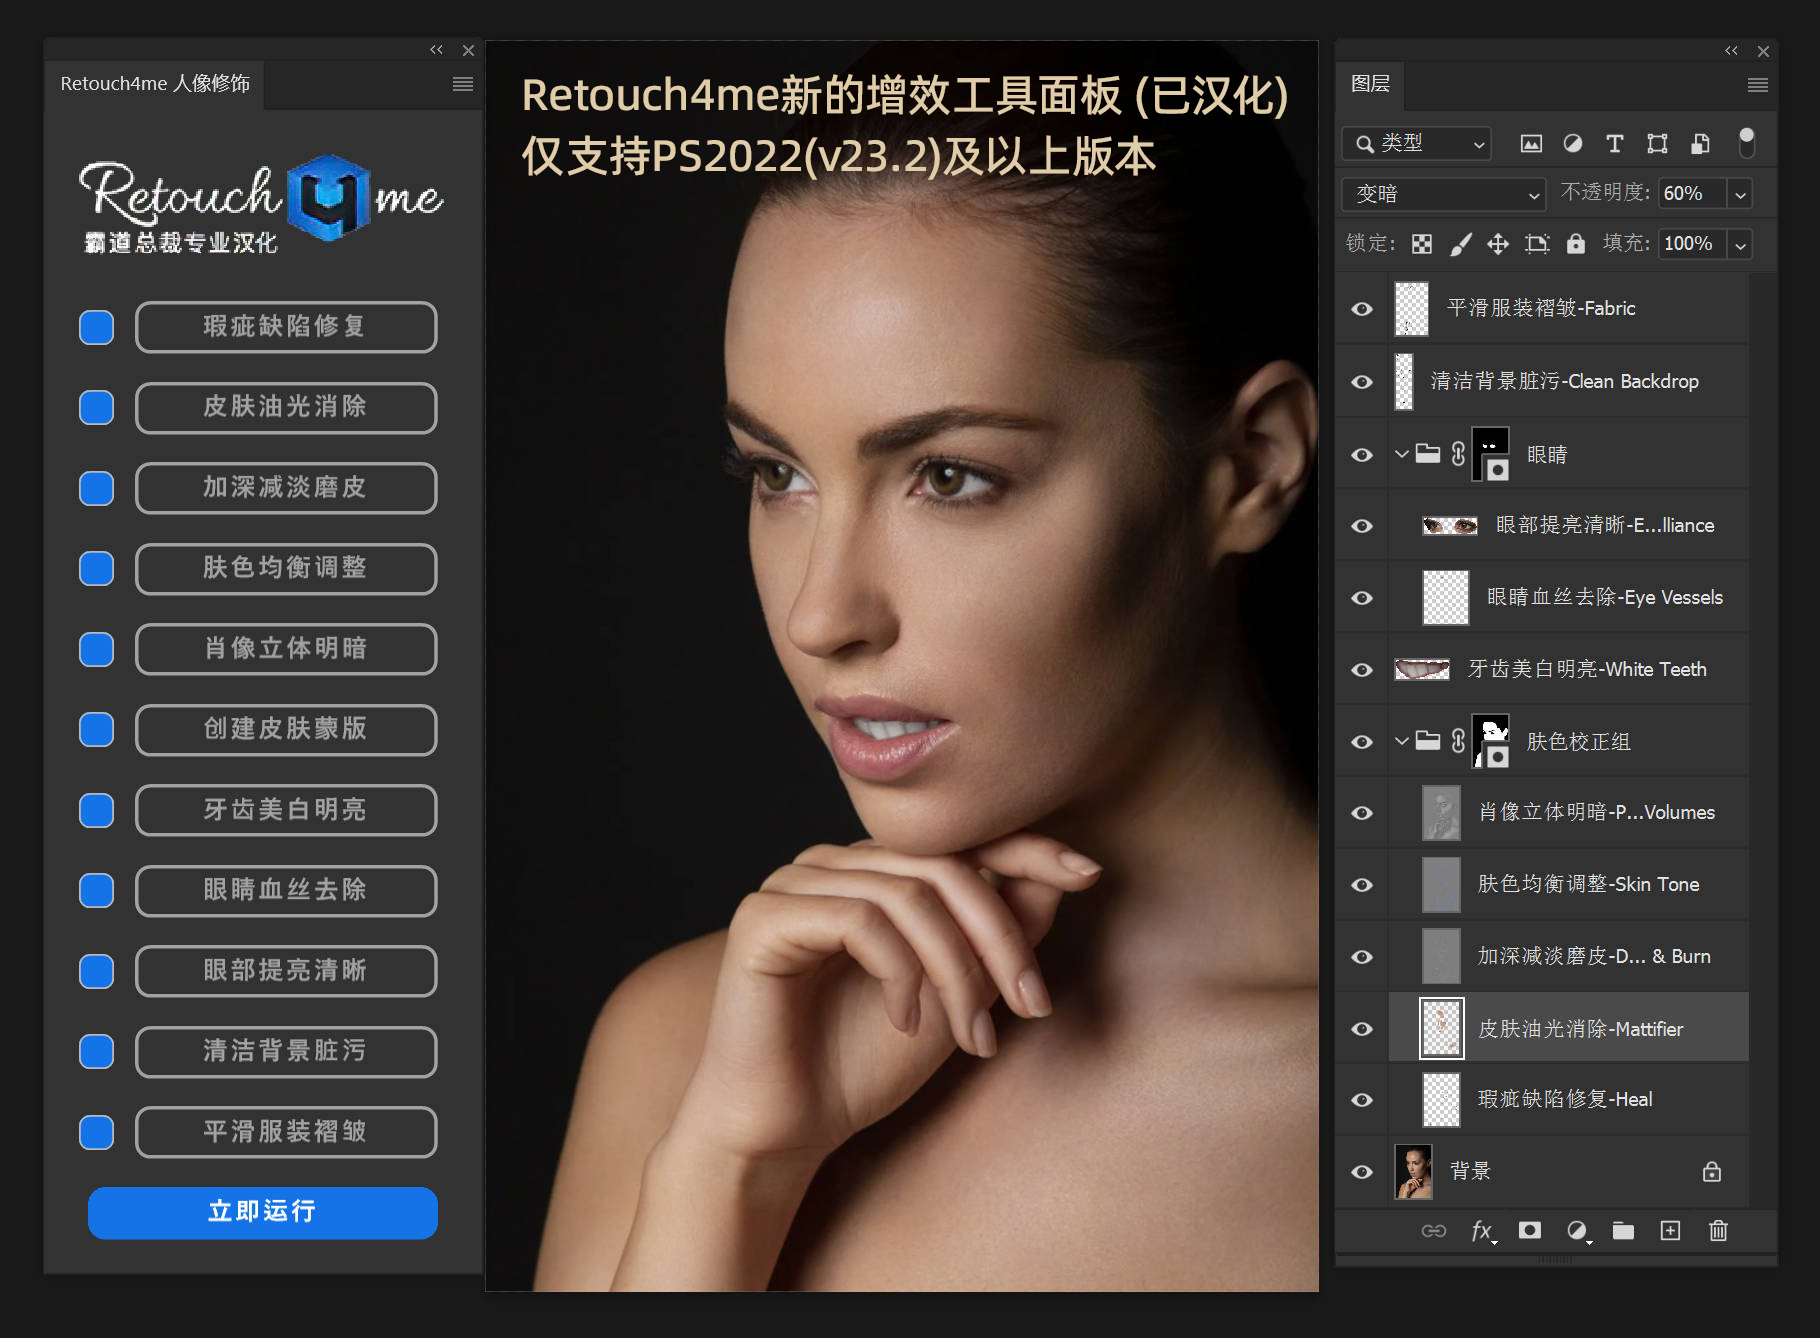Image resolution: width=1820 pixels, height=1338 pixels.
Task: Lock artboard nesting icon
Action: [1537, 244]
